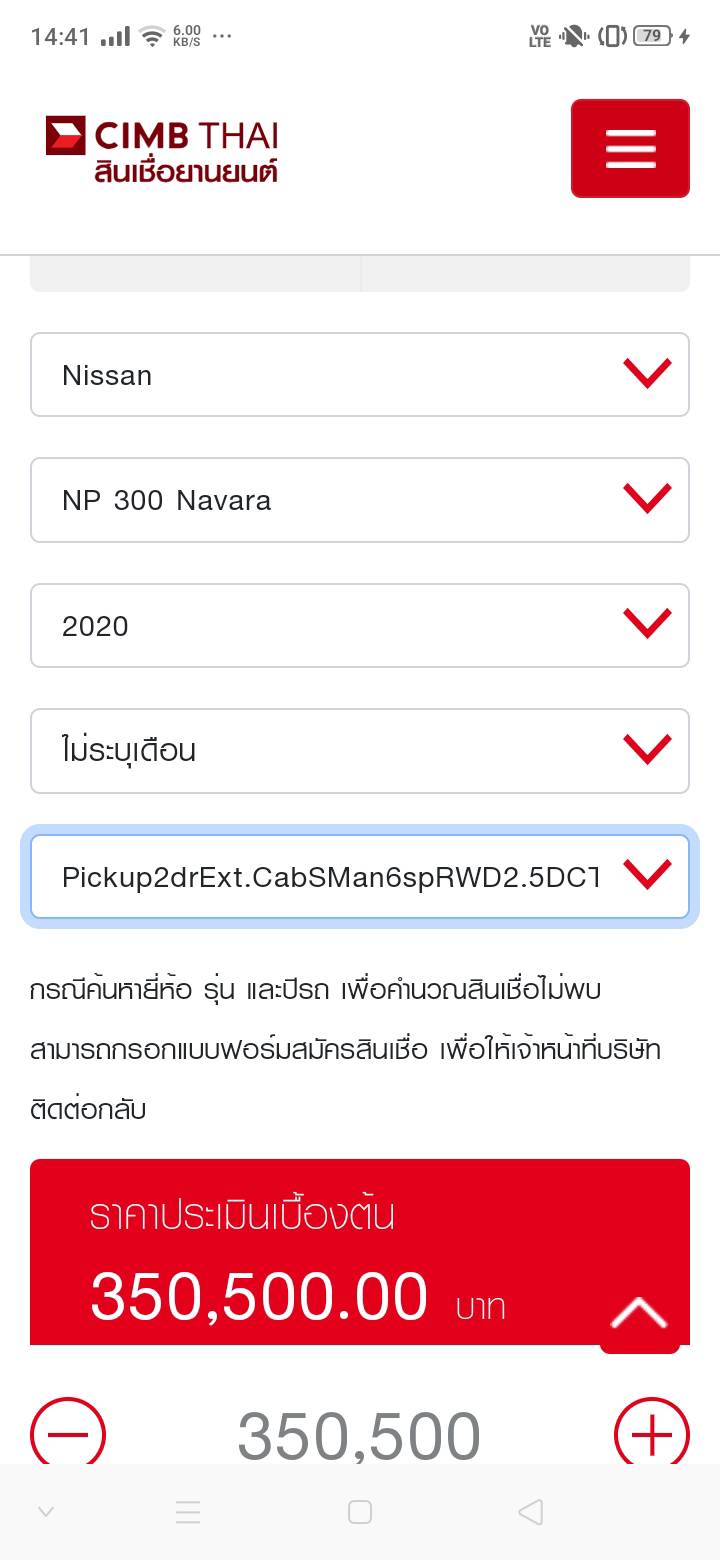The width and height of the screenshot is (720, 1560).
Task: Open recent apps from navigation bar
Action: [x=188, y=1512]
